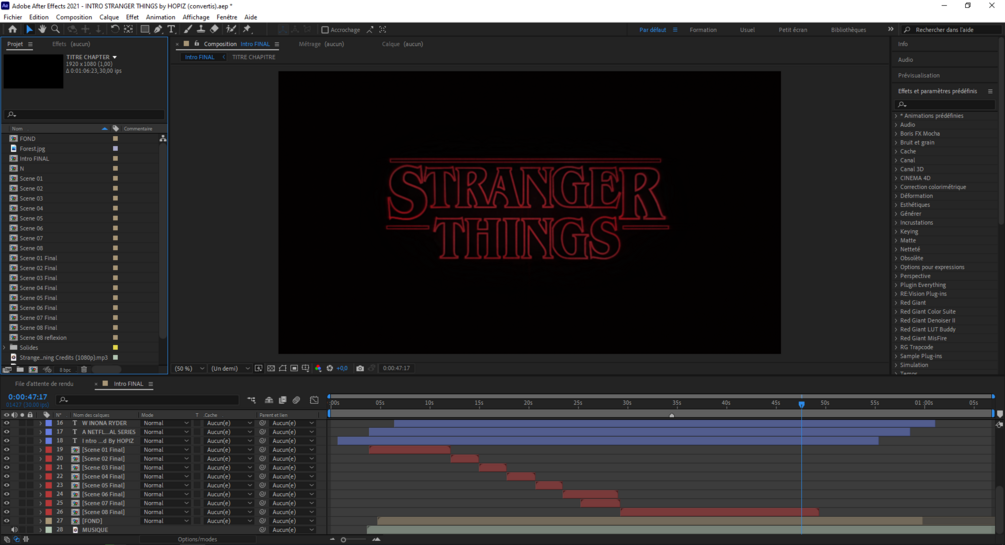This screenshot has width=1005, height=545.
Task: Enable the Accrochage snapping checkbox
Action: point(325,29)
